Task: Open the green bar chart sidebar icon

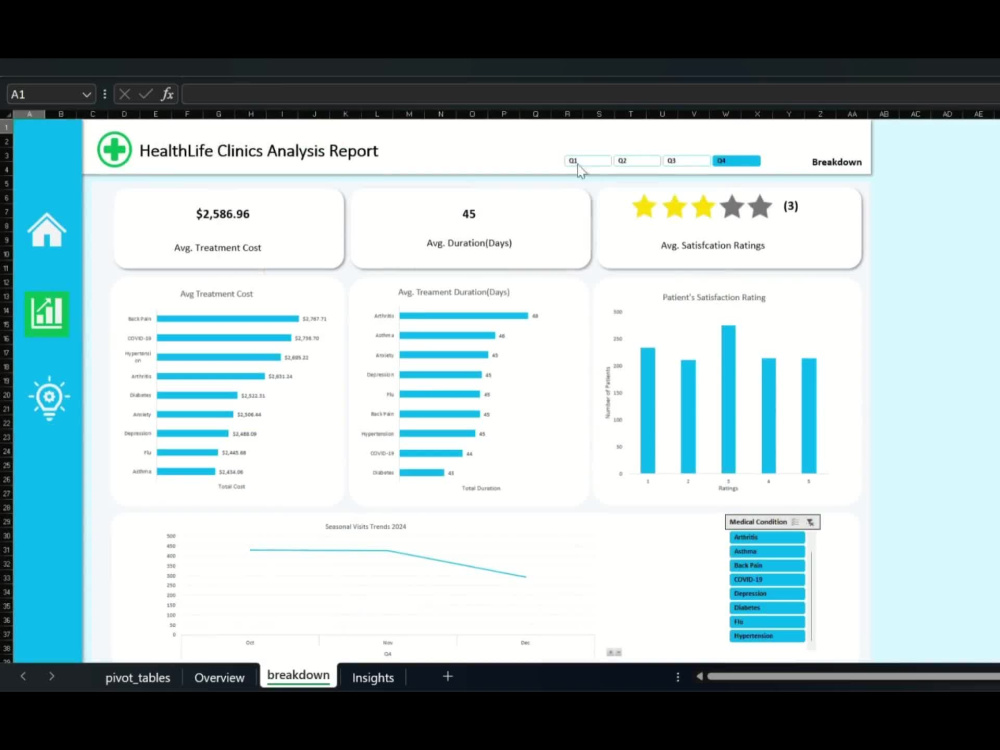Action: click(x=47, y=314)
